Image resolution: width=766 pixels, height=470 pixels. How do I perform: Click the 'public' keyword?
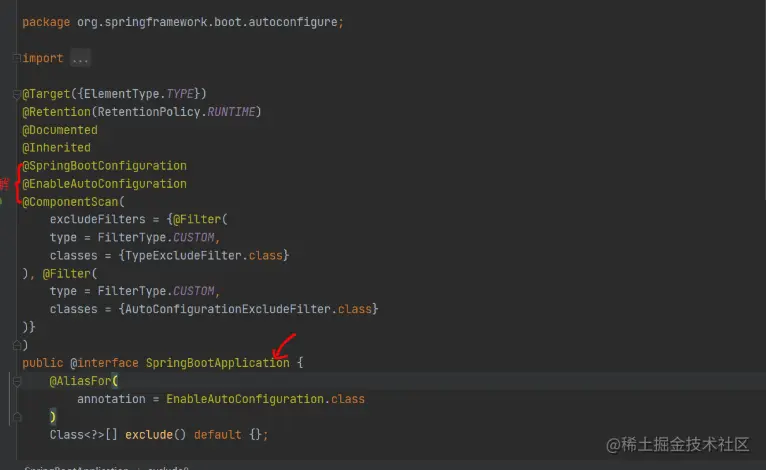click(x=43, y=363)
